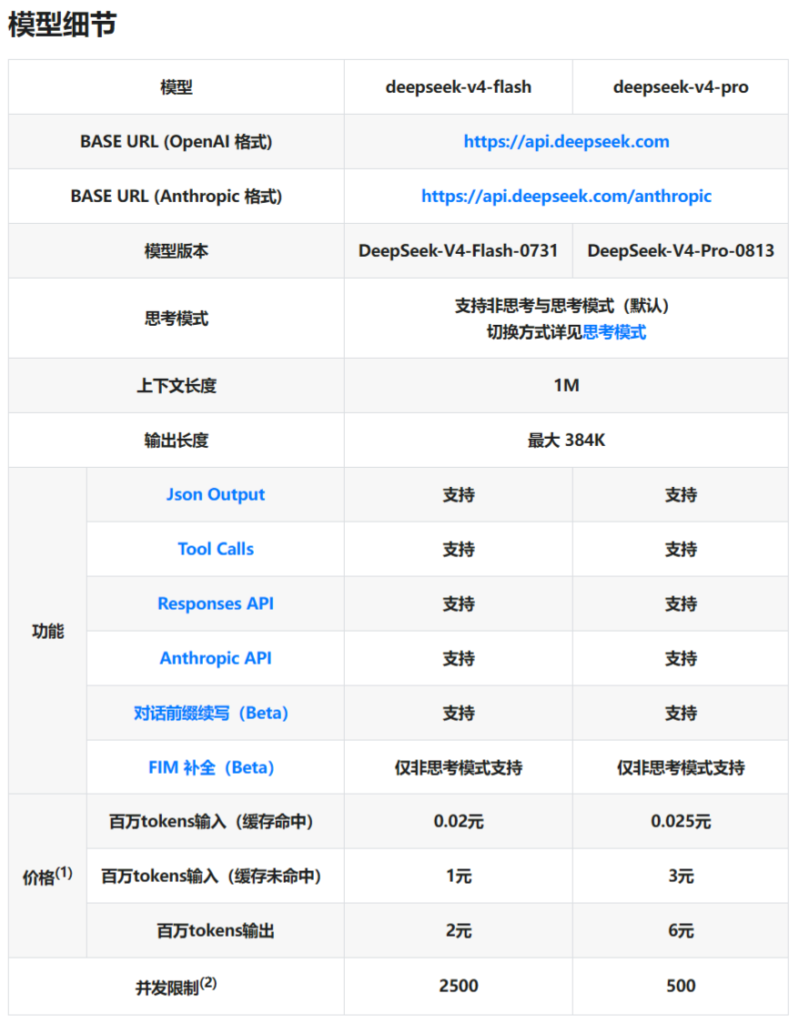The height and width of the screenshot is (1024, 799).
Task: Click the 百万tokens输入（缓存未命中）label
Action: (211, 876)
